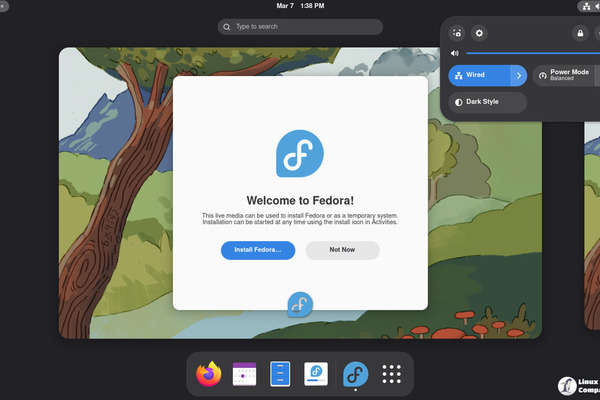Expand Wired network options arrow
Viewport: 600px width, 400px height.
pyautogui.click(x=518, y=75)
